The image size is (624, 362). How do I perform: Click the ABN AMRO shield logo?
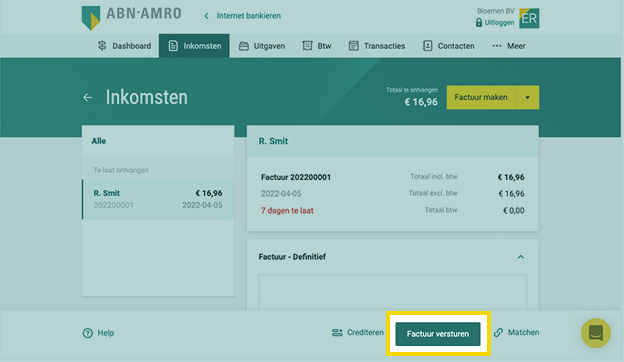tap(91, 18)
